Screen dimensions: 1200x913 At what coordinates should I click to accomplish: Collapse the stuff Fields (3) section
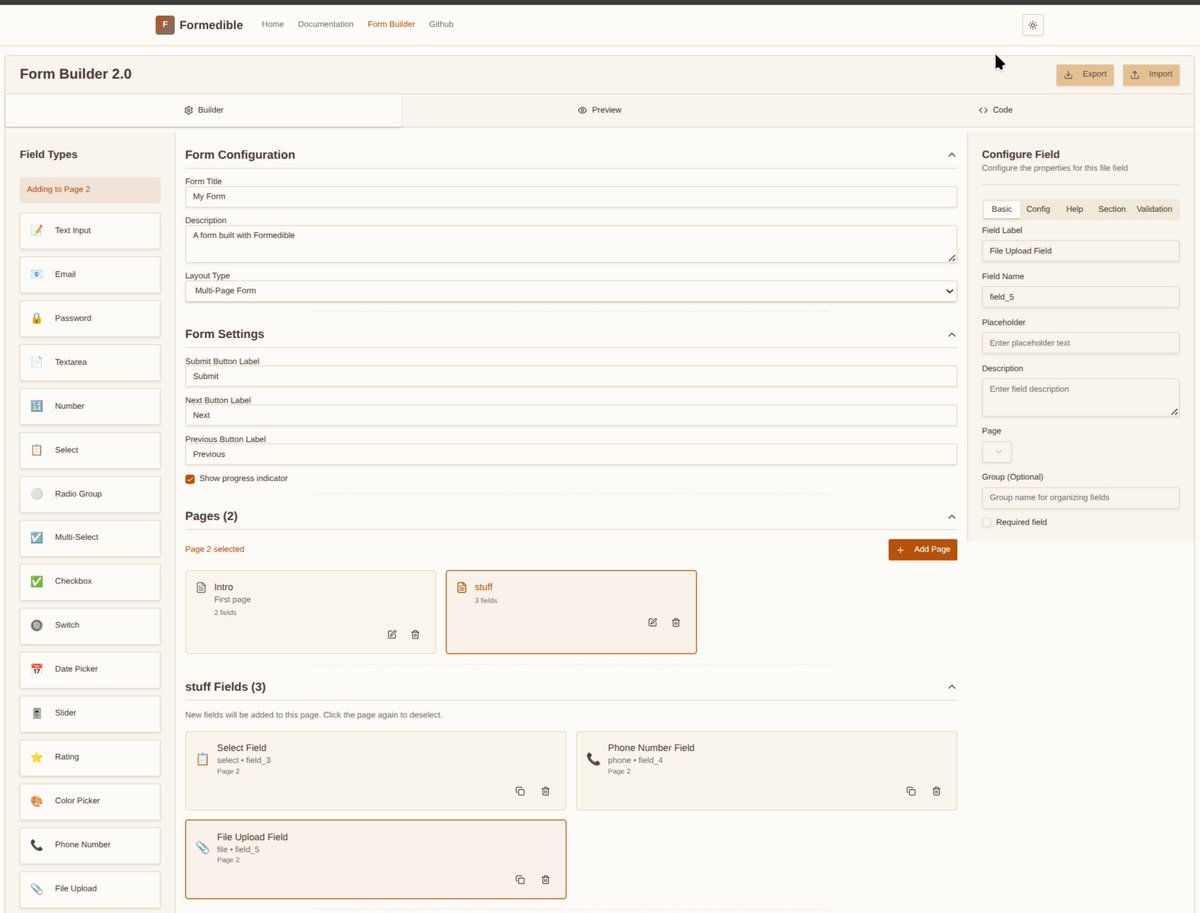click(x=951, y=687)
